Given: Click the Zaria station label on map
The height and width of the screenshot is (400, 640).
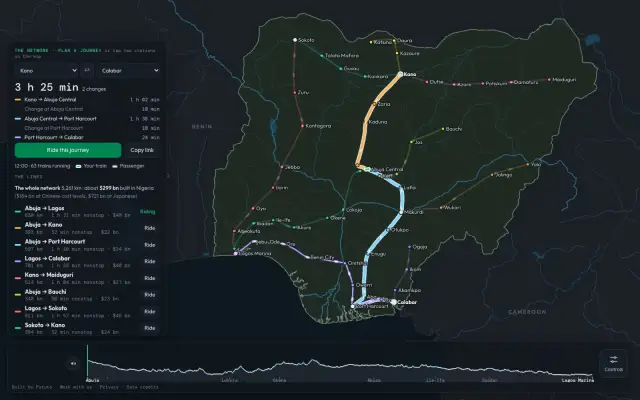Looking at the screenshot, I should pos(384,104).
